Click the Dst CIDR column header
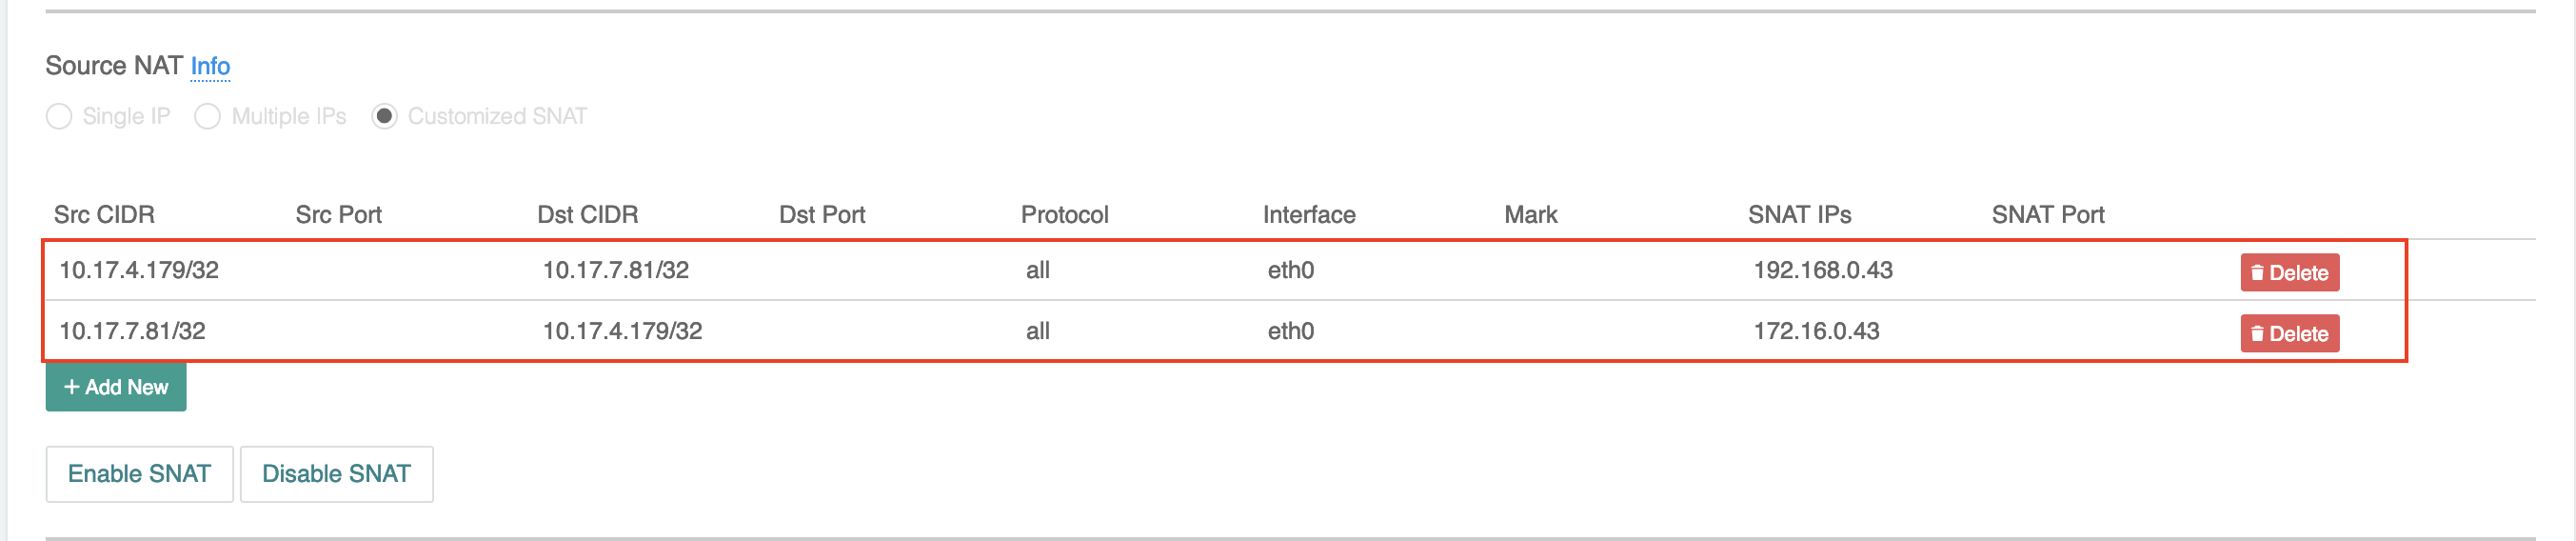Viewport: 2576px width, 541px height. [587, 215]
